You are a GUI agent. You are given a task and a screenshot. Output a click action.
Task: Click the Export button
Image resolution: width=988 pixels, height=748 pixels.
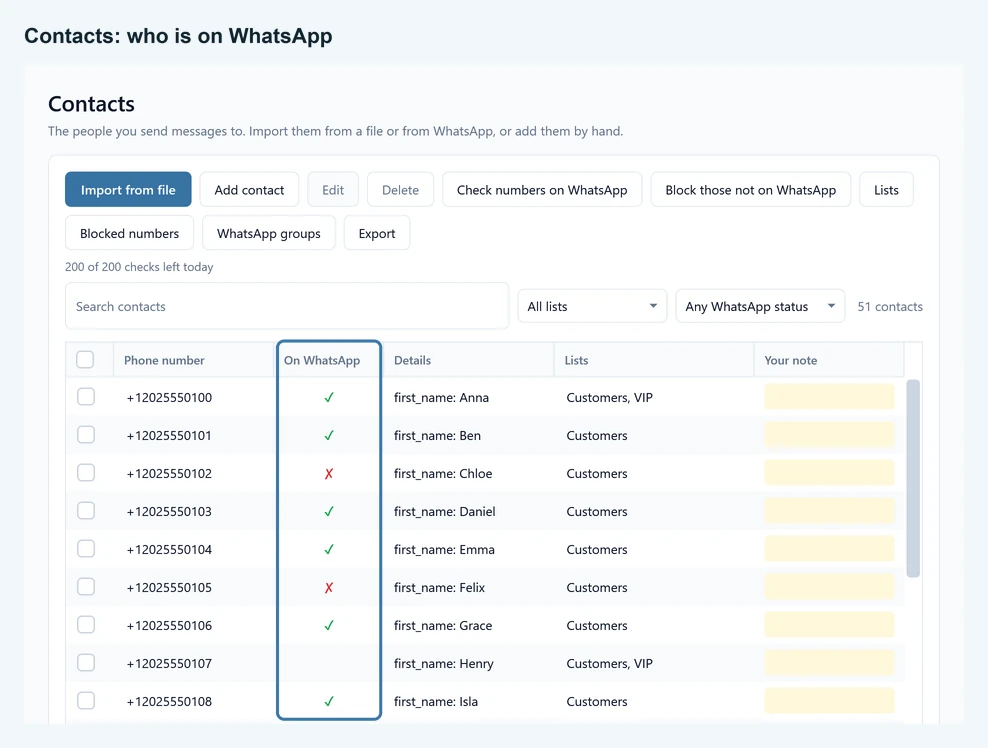377,233
